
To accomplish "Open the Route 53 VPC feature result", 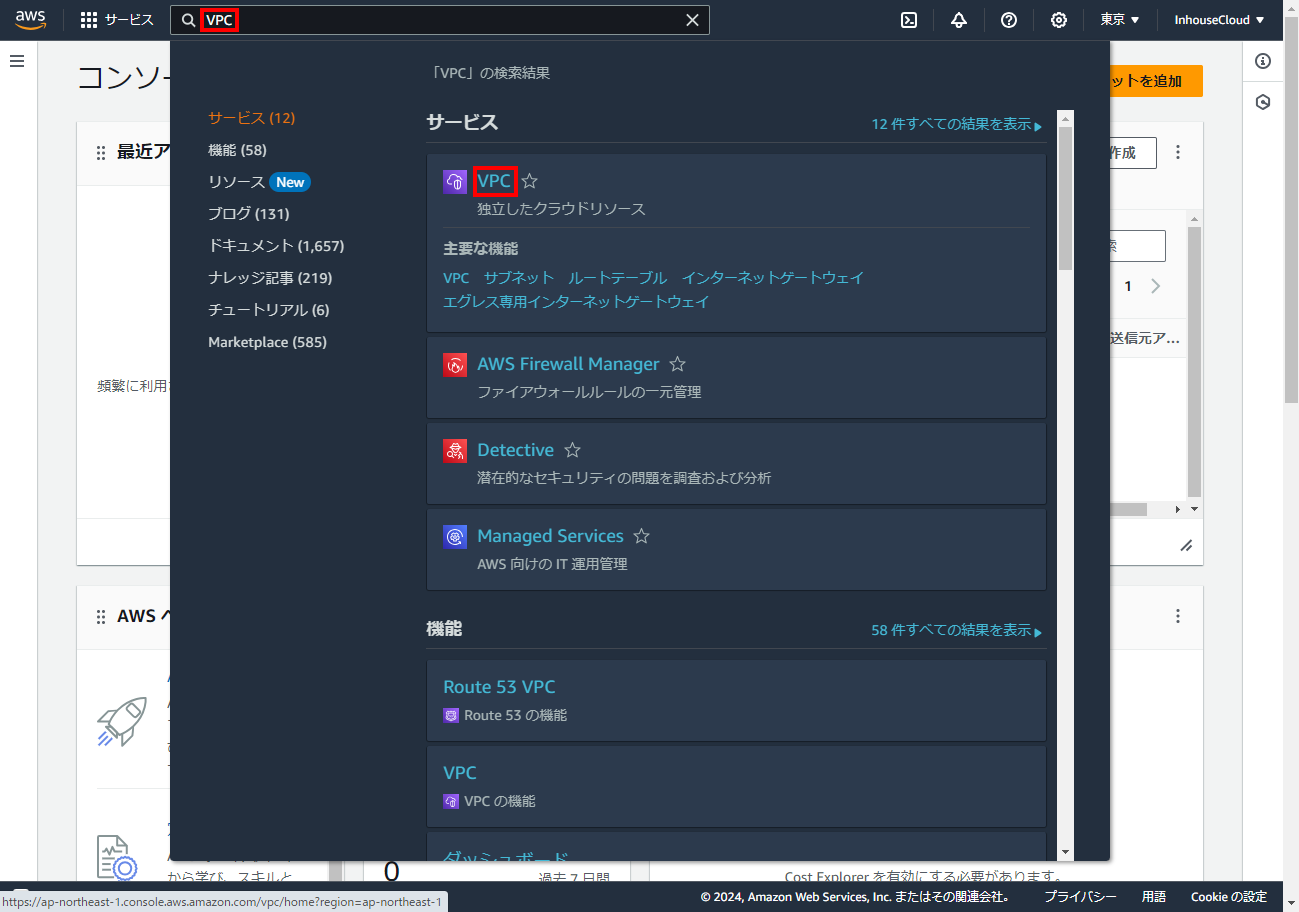I will pos(499,687).
